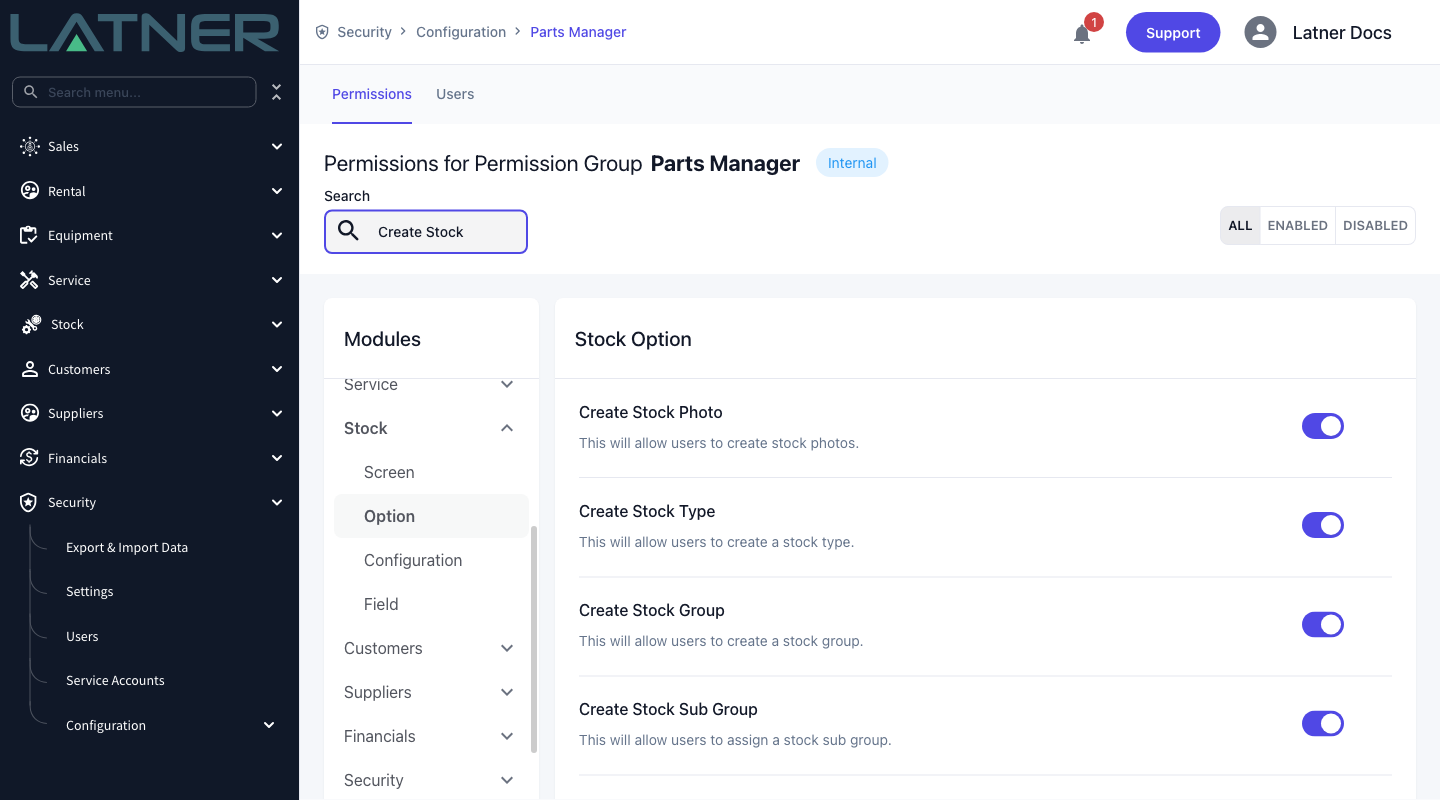Toggle off Create Stock Group permission
Viewport: 1440px width, 800px height.
click(1322, 624)
